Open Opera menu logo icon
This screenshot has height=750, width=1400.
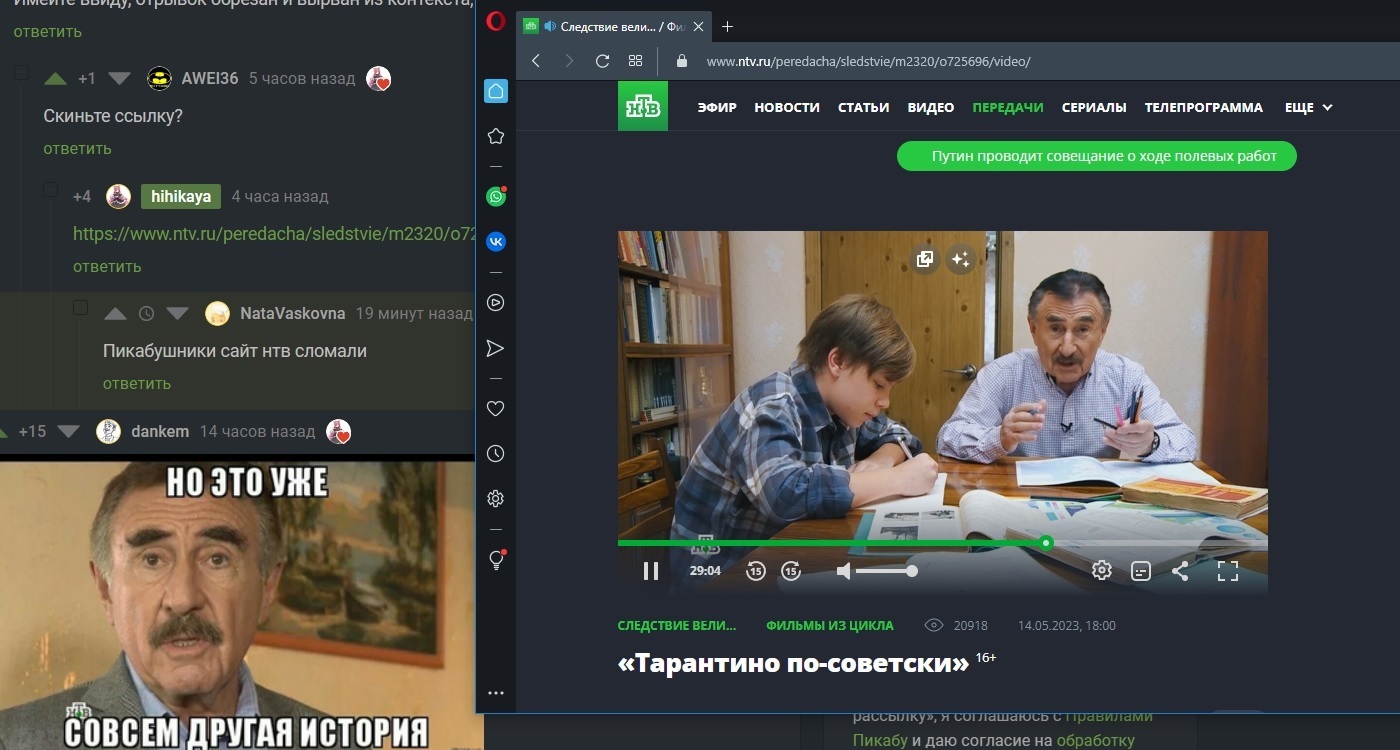[496, 22]
